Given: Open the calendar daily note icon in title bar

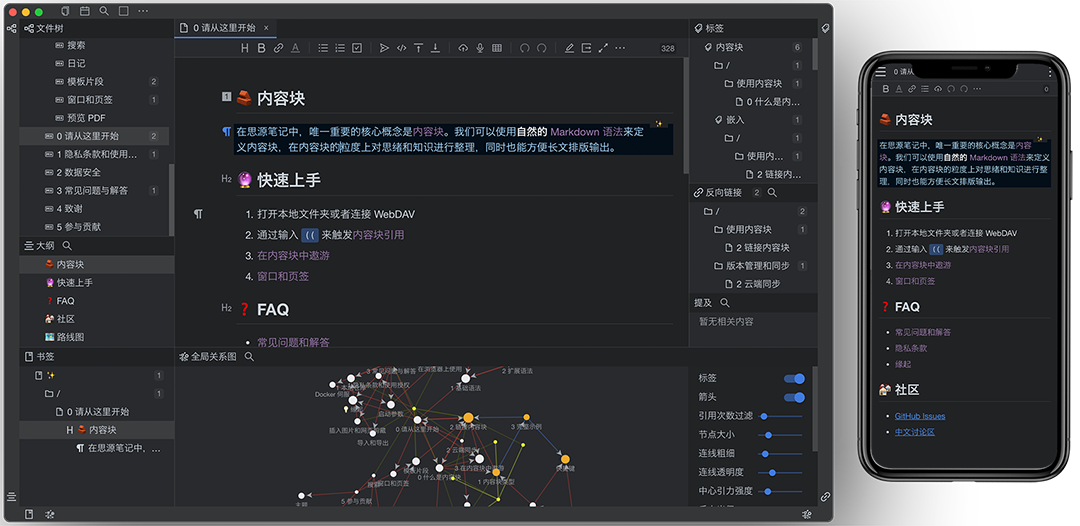Looking at the screenshot, I should [x=84, y=11].
